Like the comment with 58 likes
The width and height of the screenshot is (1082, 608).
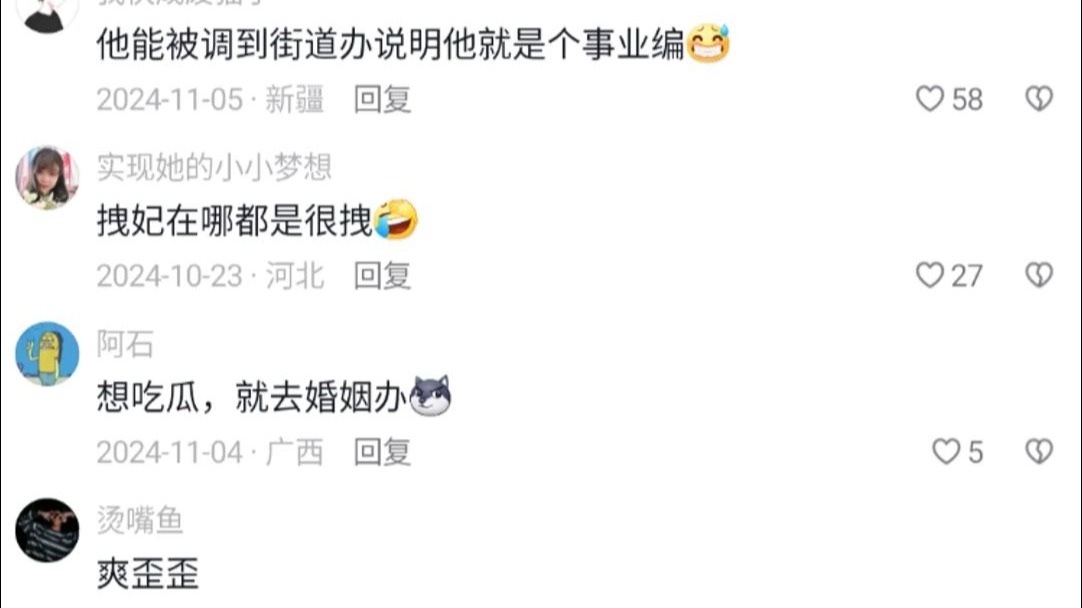pyautogui.click(x=929, y=99)
